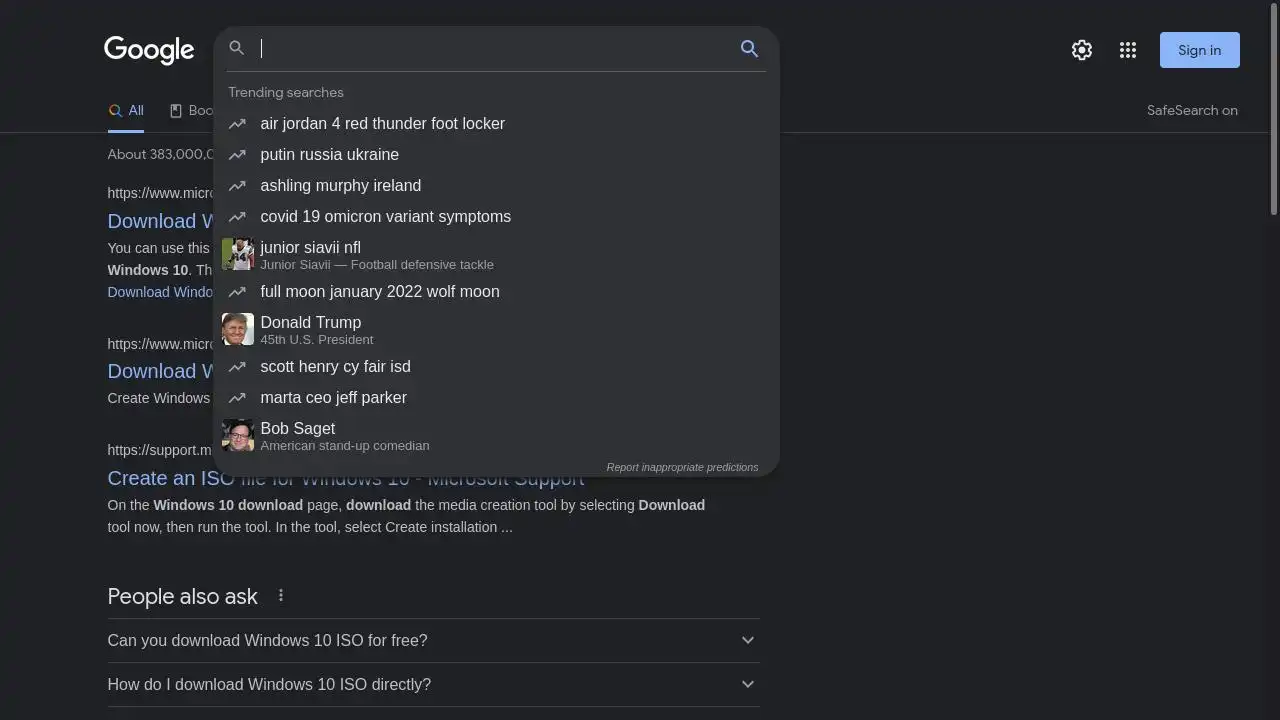Click the Bob Saget photo thumbnail

click(238, 435)
